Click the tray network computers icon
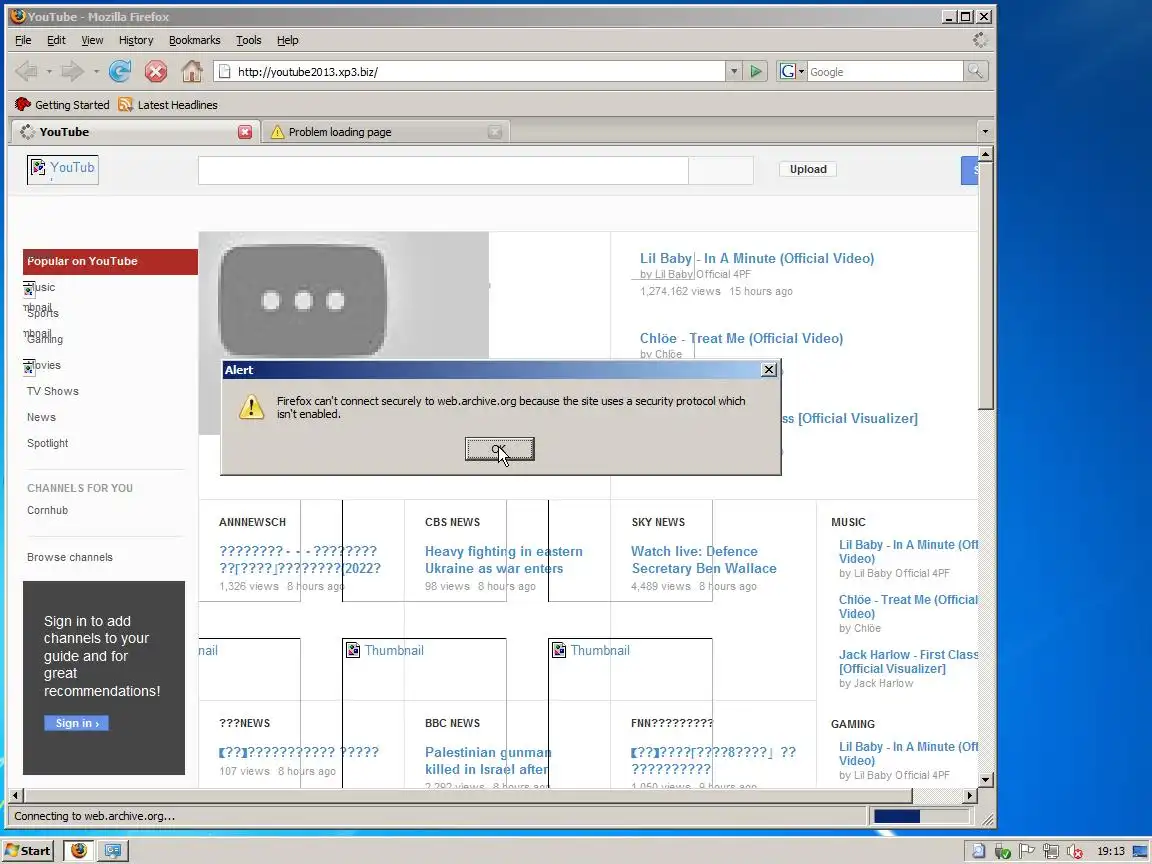 pos(1051,852)
